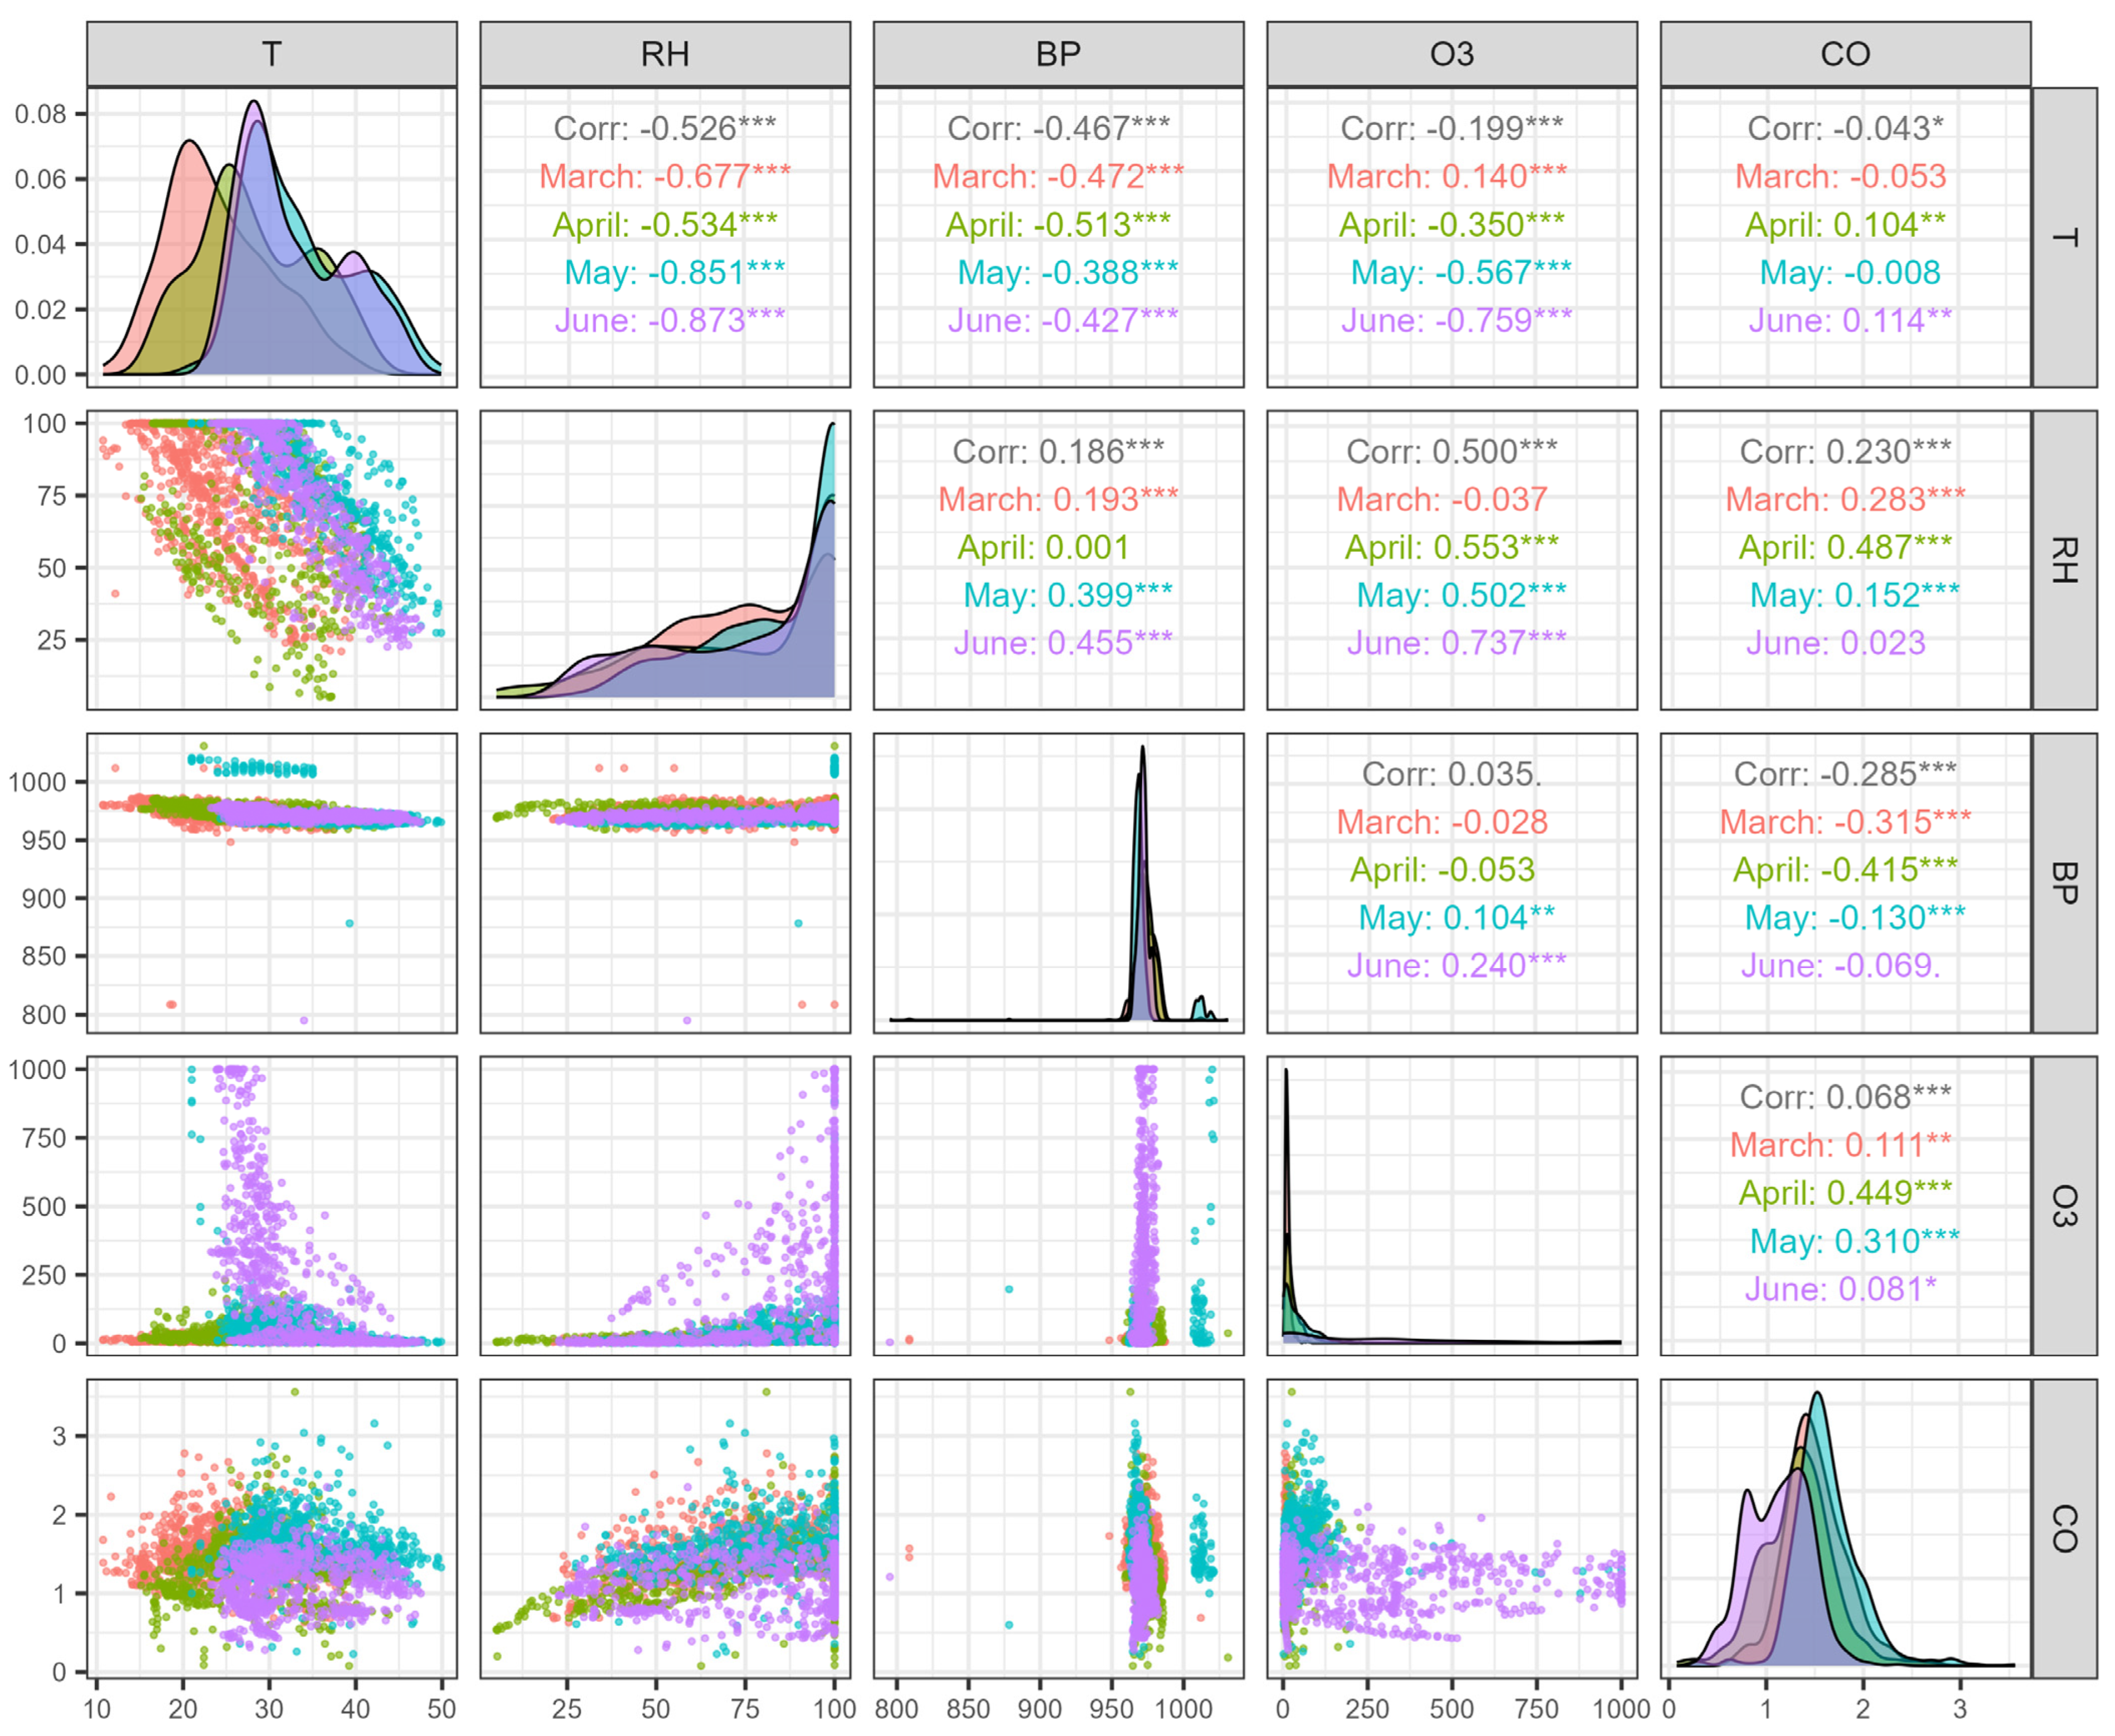Select 'April: -0.415***' correlation

point(1845,870)
